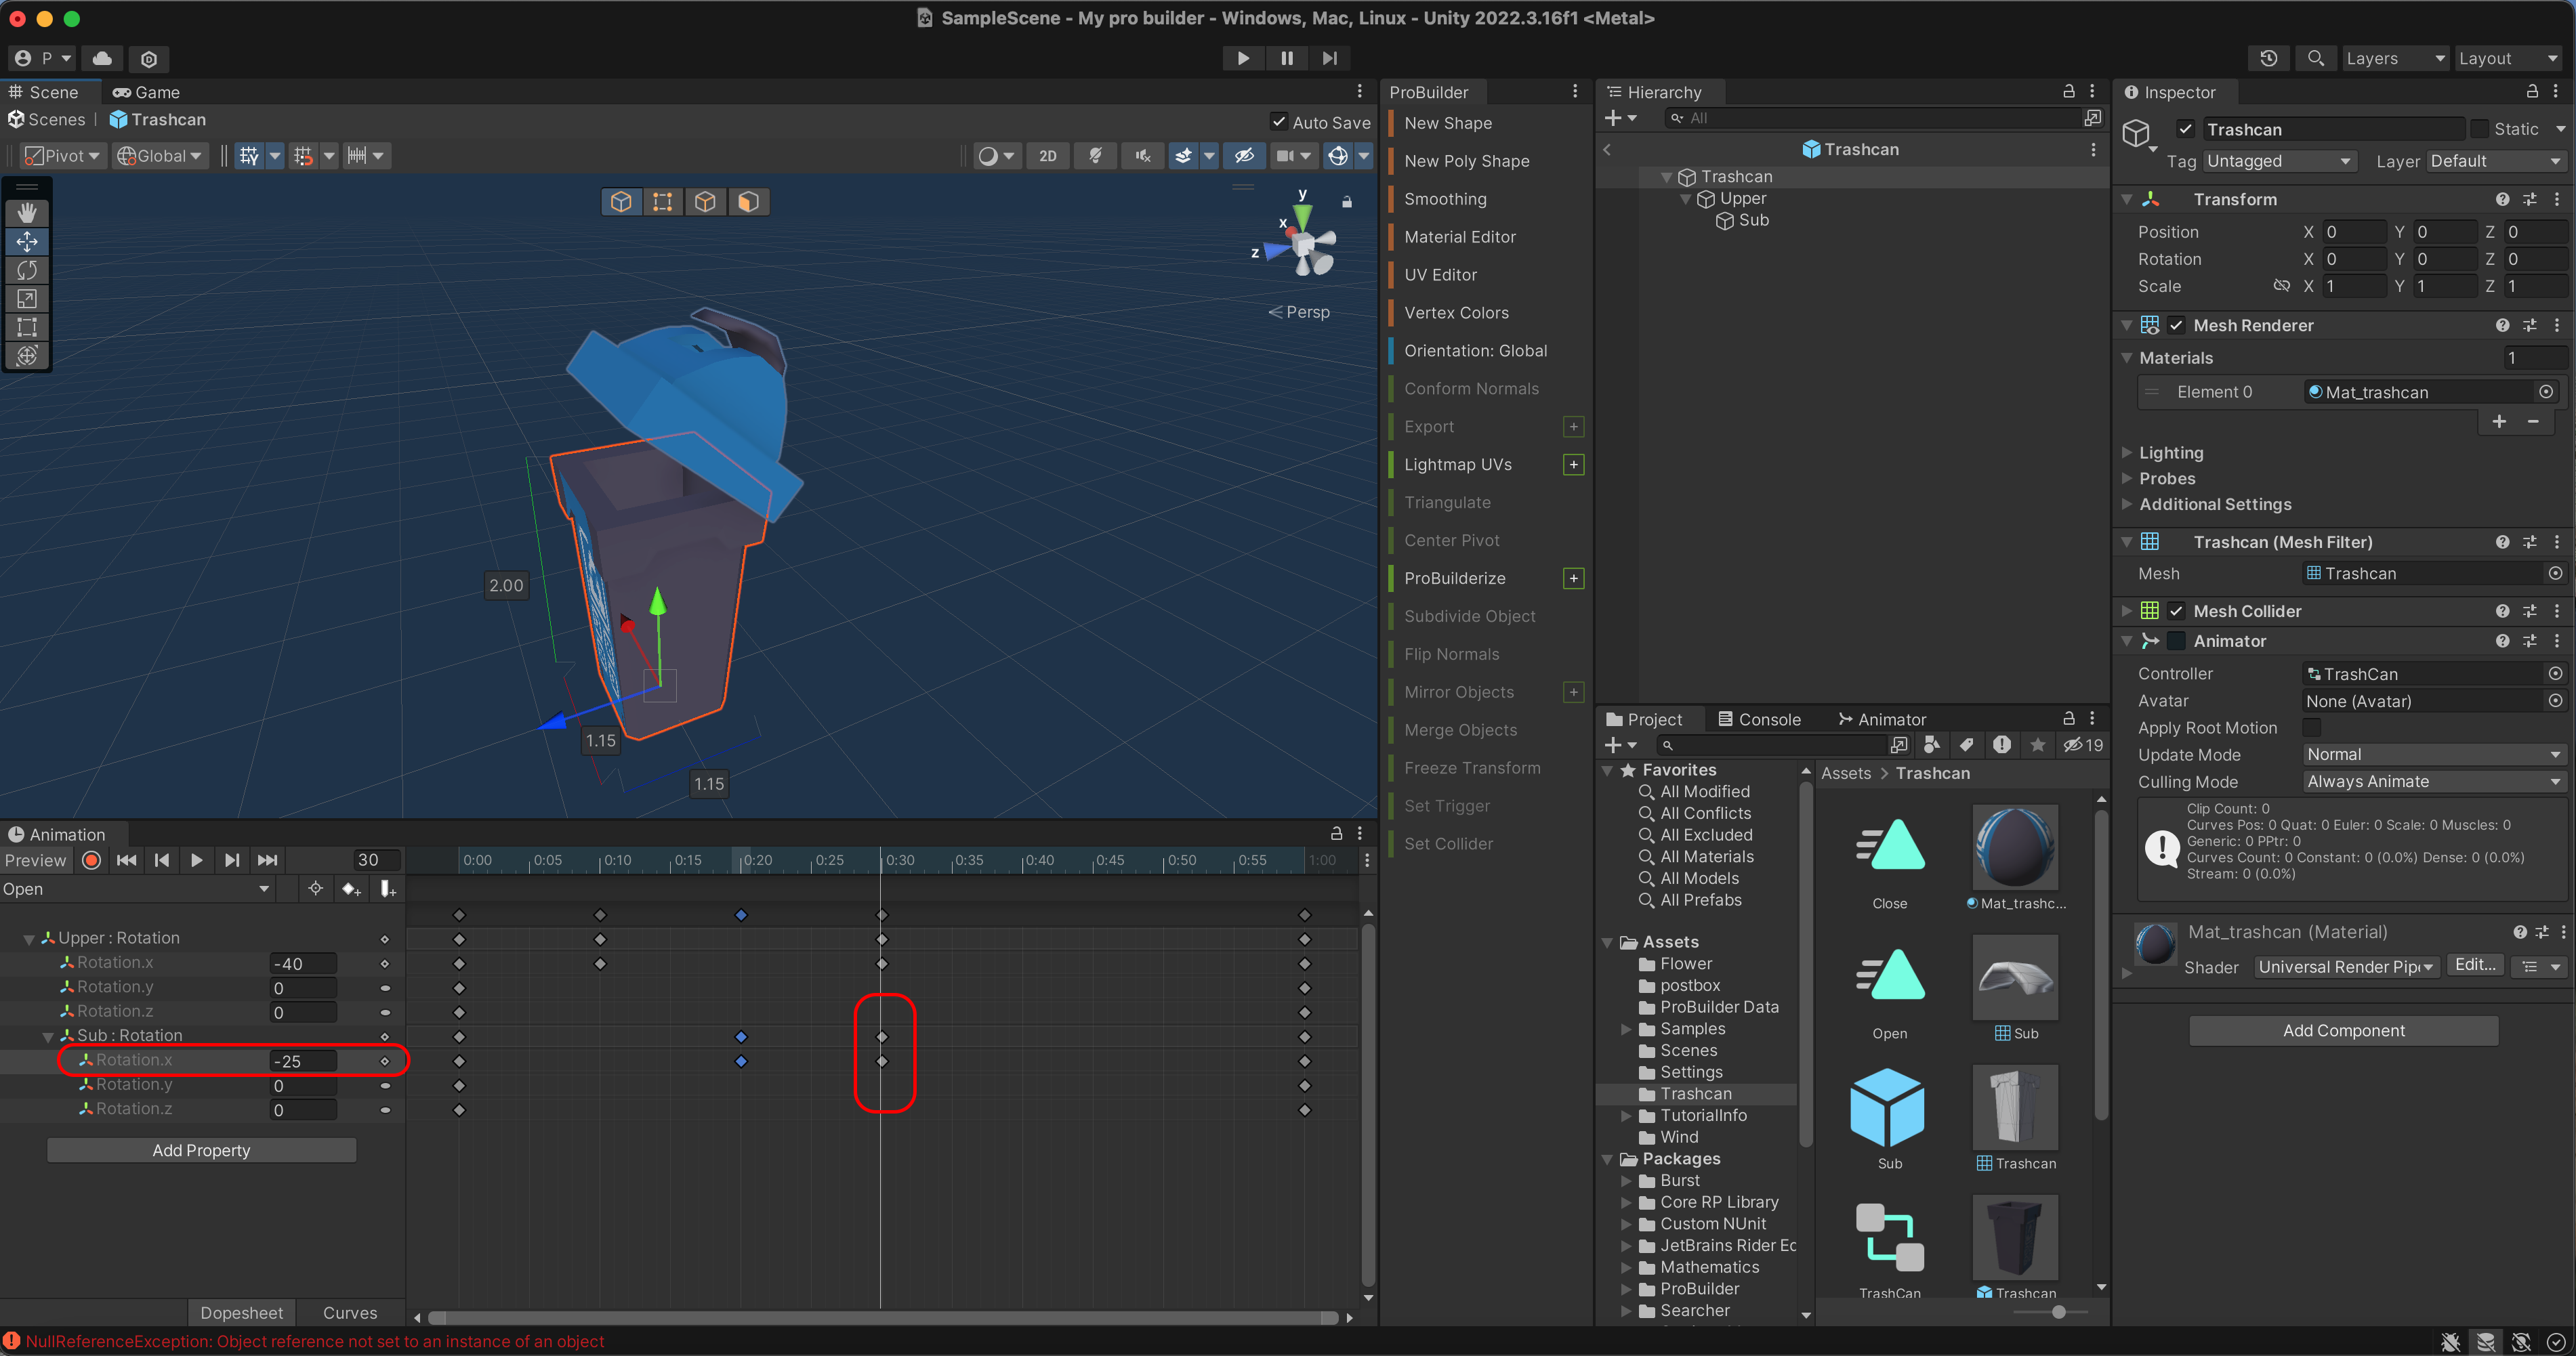Open the Update Mode dropdown
This screenshot has height=1356, width=2576.
pyautogui.click(x=2432, y=754)
